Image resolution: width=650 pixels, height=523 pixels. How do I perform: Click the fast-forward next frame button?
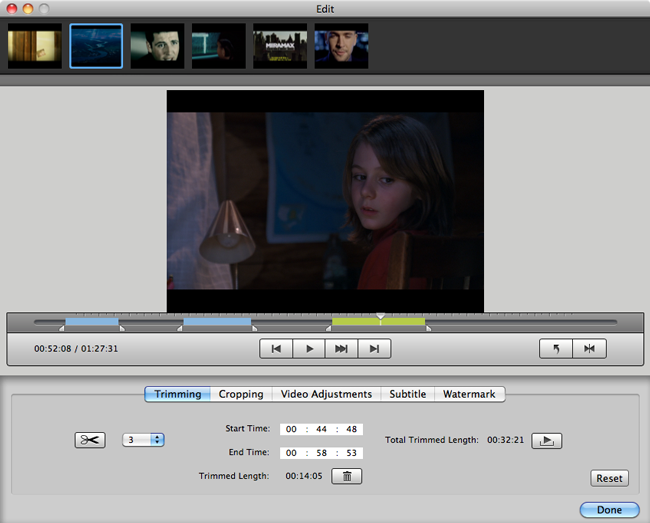pos(342,349)
